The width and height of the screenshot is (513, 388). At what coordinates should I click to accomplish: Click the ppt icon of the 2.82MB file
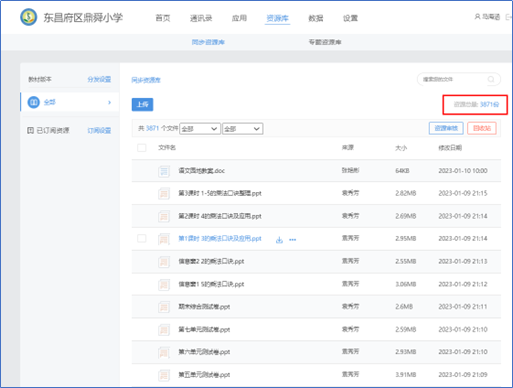(164, 193)
